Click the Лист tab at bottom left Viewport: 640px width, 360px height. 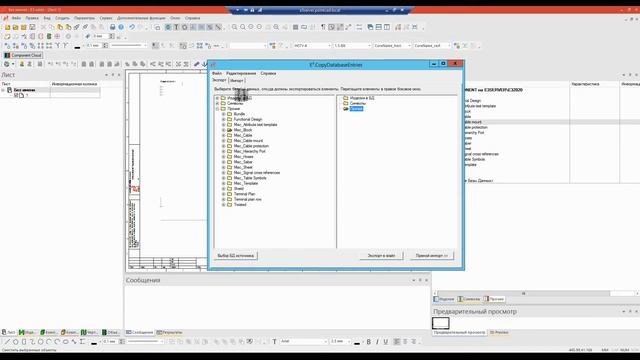click(9, 333)
